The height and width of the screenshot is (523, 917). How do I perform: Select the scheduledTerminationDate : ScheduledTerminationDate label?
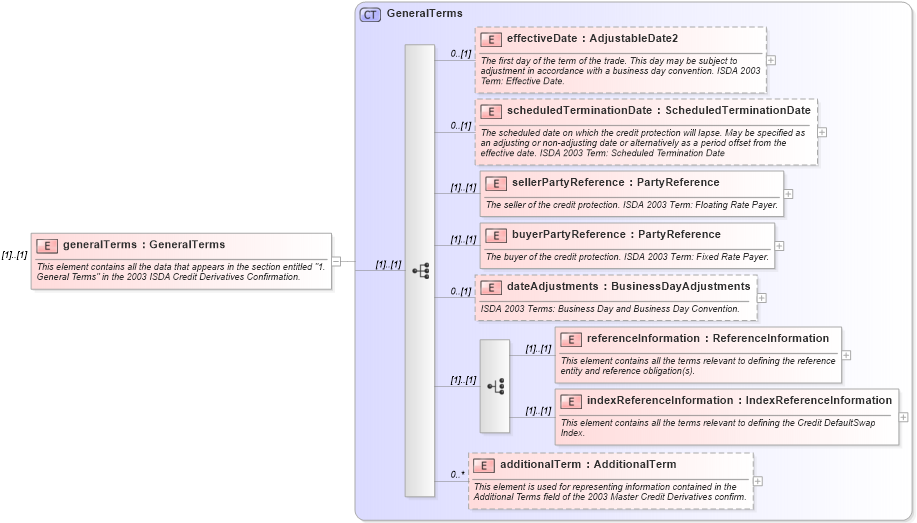(659, 111)
